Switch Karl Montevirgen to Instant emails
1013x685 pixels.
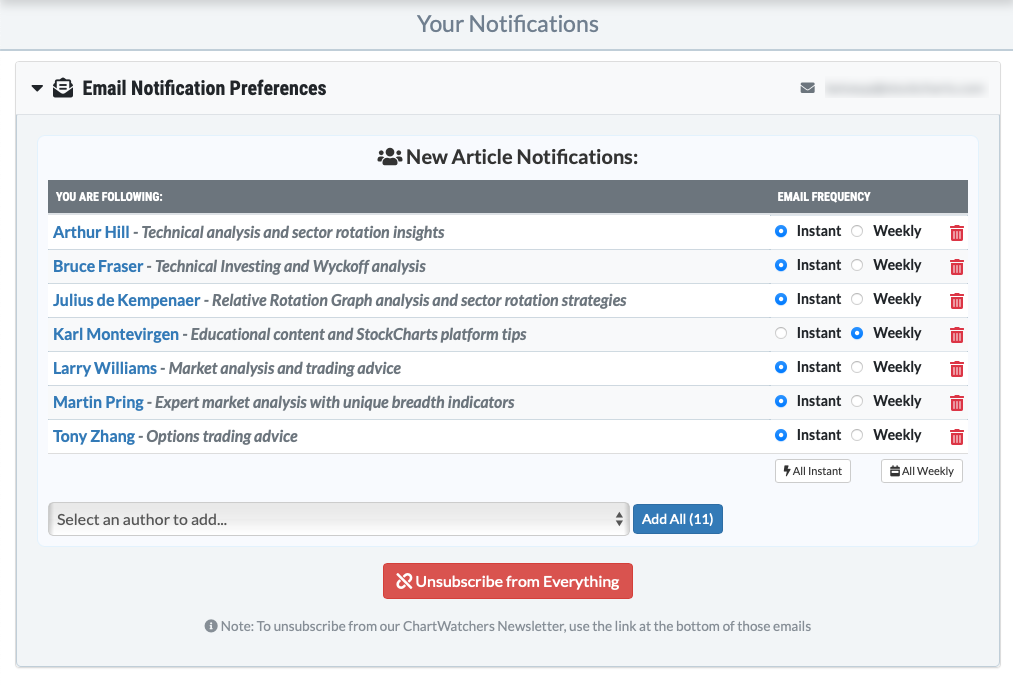coord(781,334)
